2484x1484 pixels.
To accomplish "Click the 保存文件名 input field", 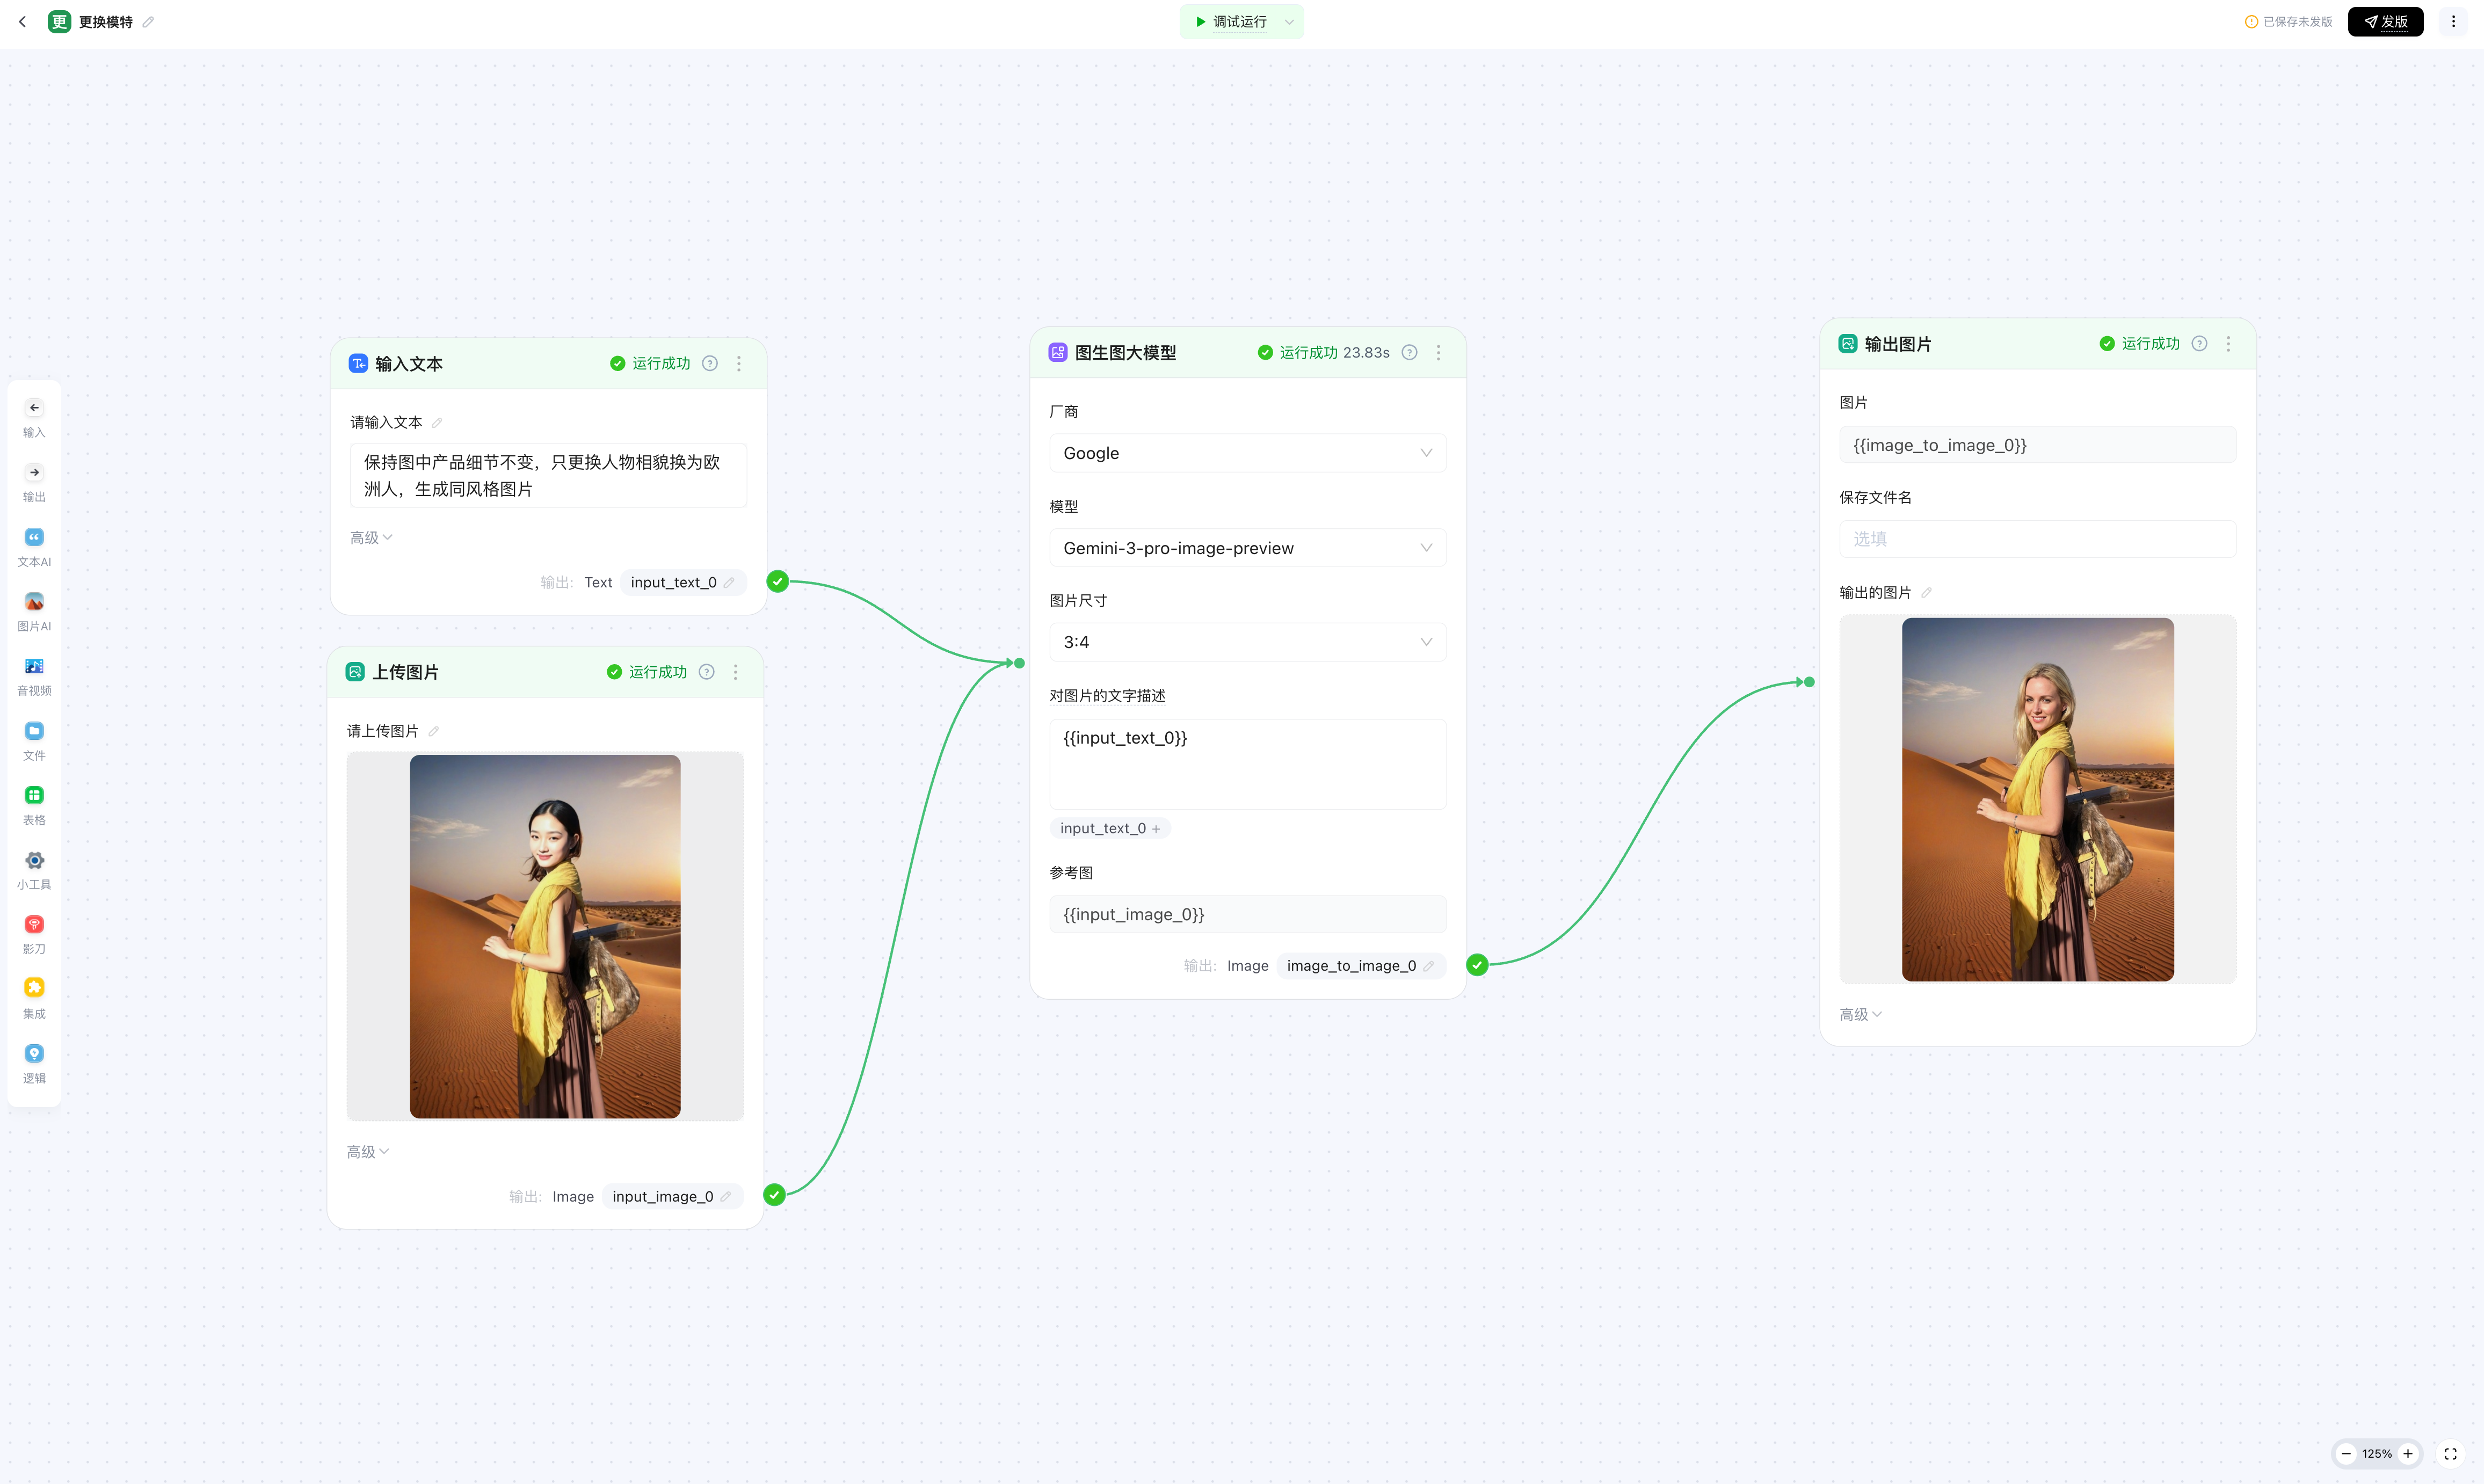I will pos(2037,539).
